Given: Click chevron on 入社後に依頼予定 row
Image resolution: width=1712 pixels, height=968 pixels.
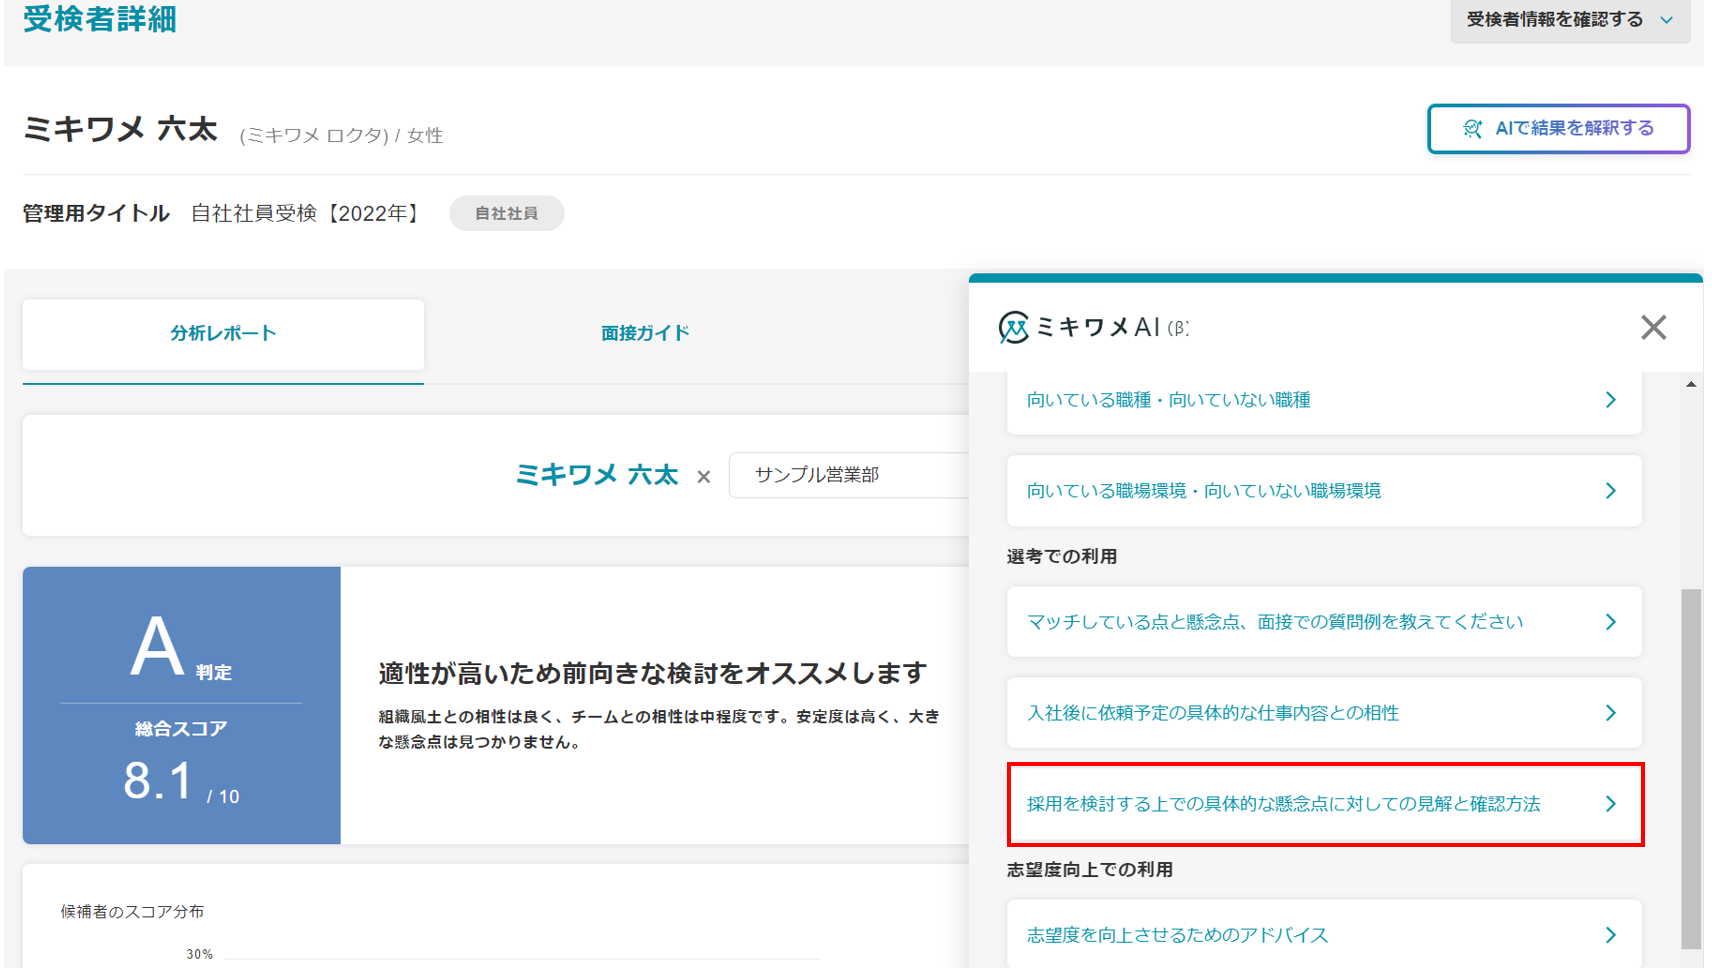Looking at the screenshot, I should [x=1610, y=713].
